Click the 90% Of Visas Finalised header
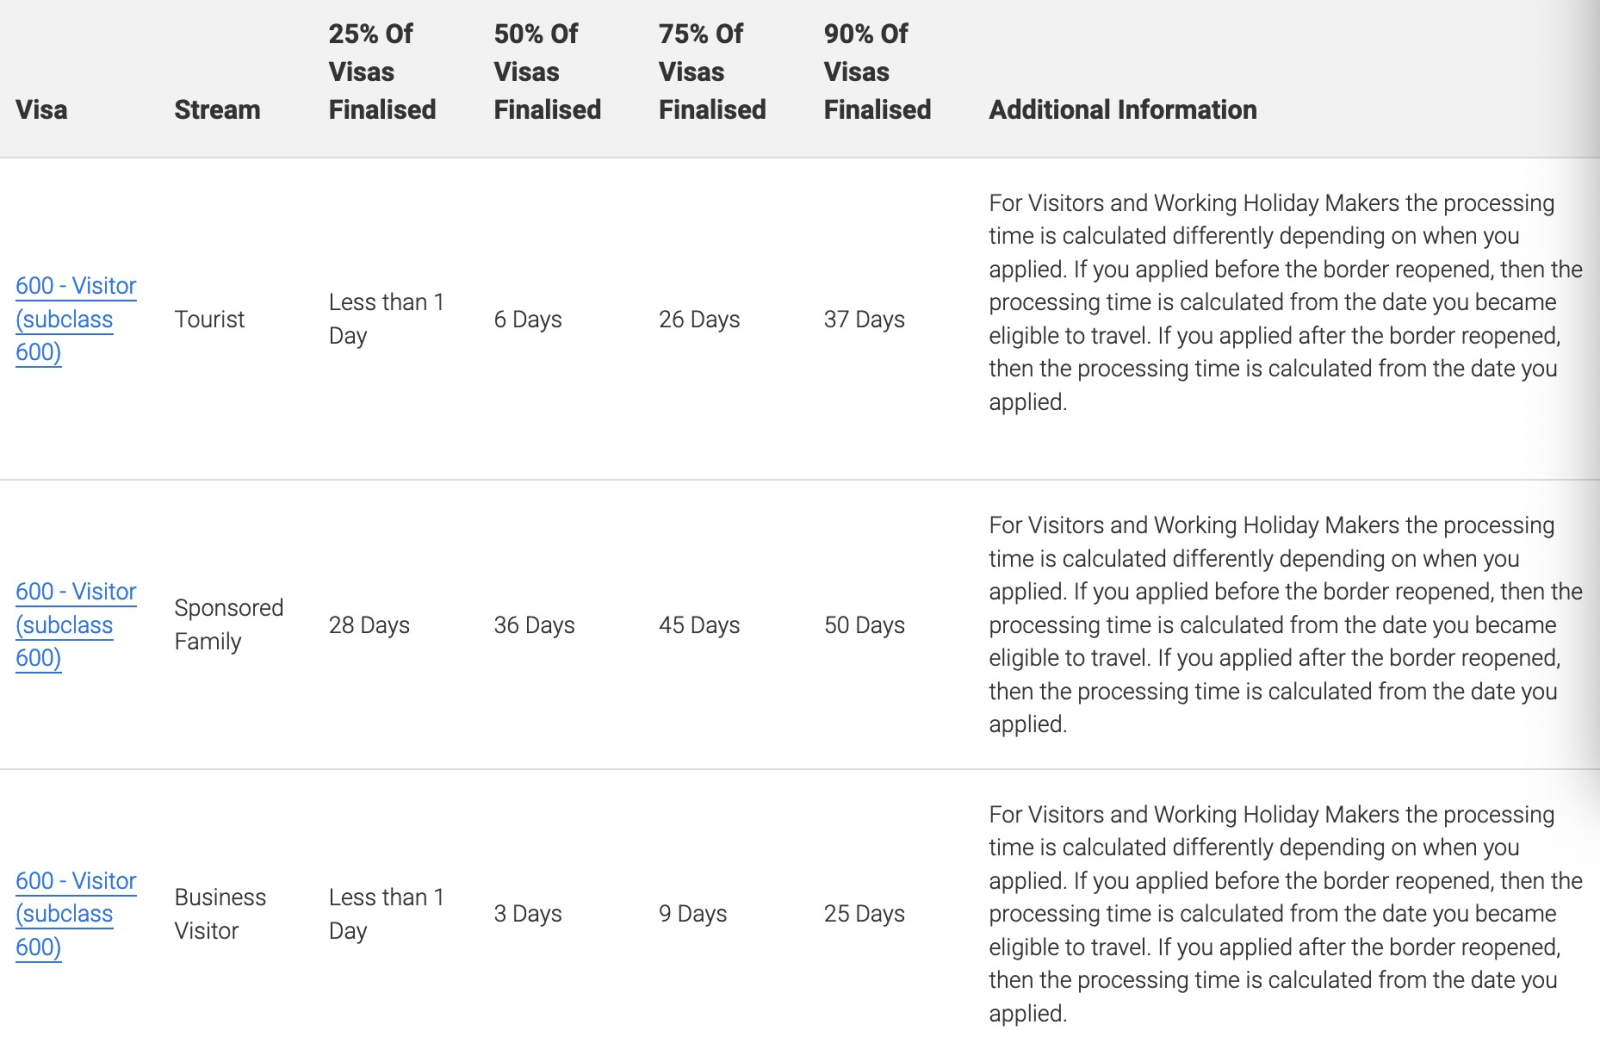The height and width of the screenshot is (1037, 1600). tap(877, 72)
